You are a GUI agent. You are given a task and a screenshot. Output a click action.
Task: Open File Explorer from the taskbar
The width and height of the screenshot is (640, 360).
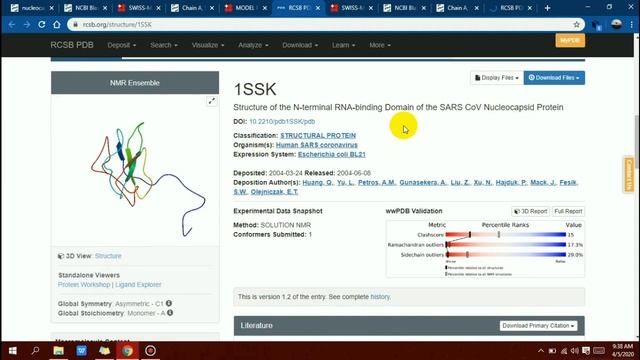click(58, 351)
